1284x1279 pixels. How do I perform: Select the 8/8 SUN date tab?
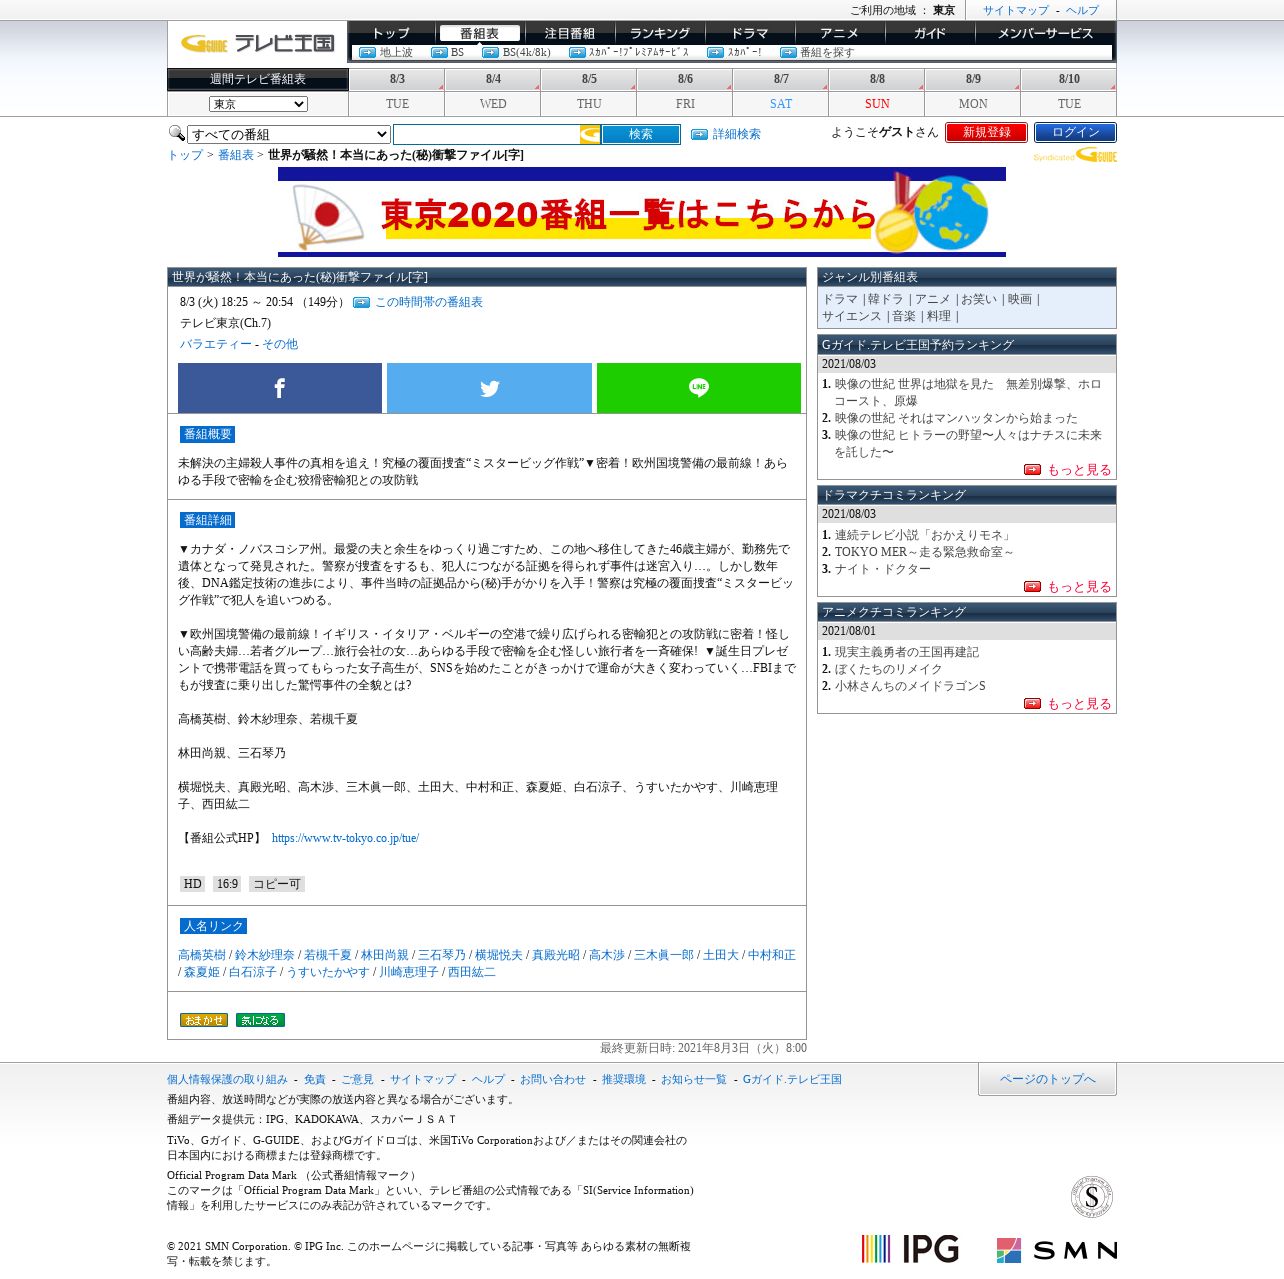pos(877,91)
